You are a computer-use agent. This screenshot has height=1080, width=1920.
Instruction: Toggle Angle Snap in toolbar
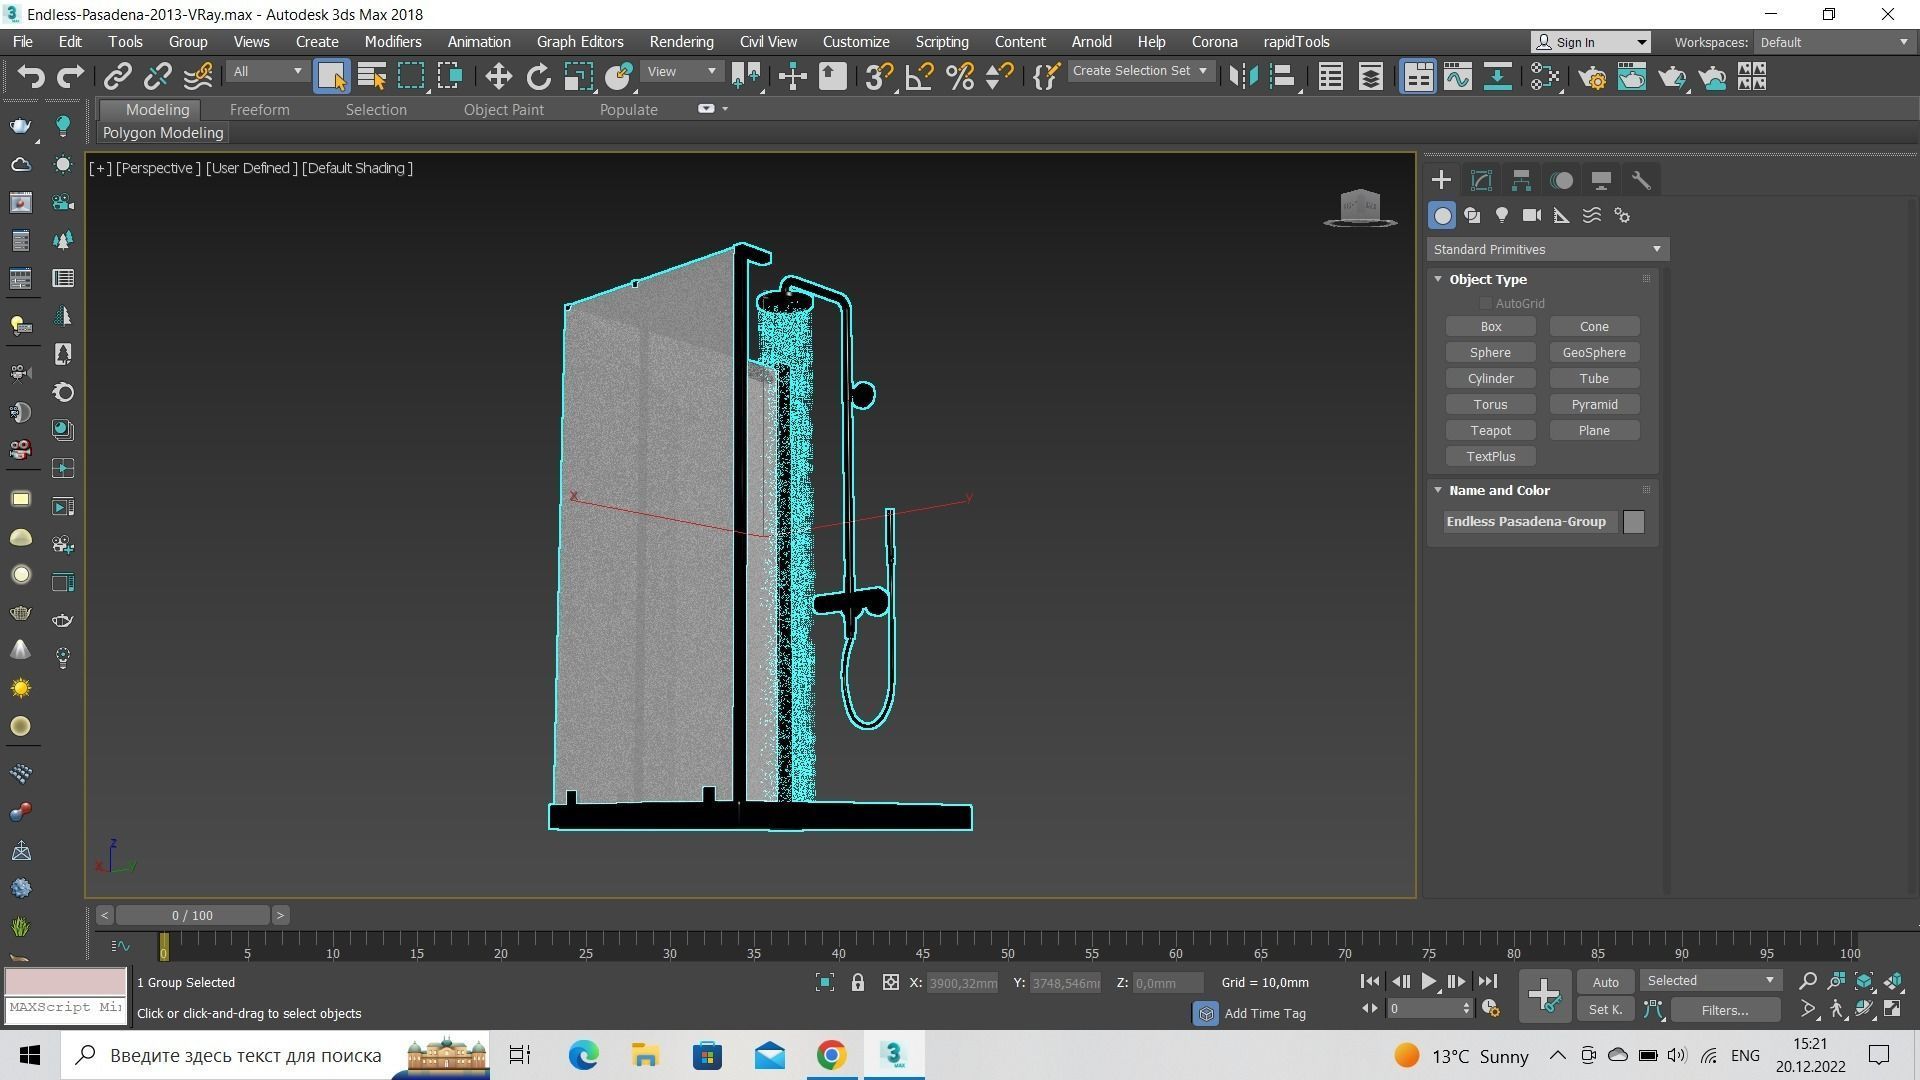(919, 77)
